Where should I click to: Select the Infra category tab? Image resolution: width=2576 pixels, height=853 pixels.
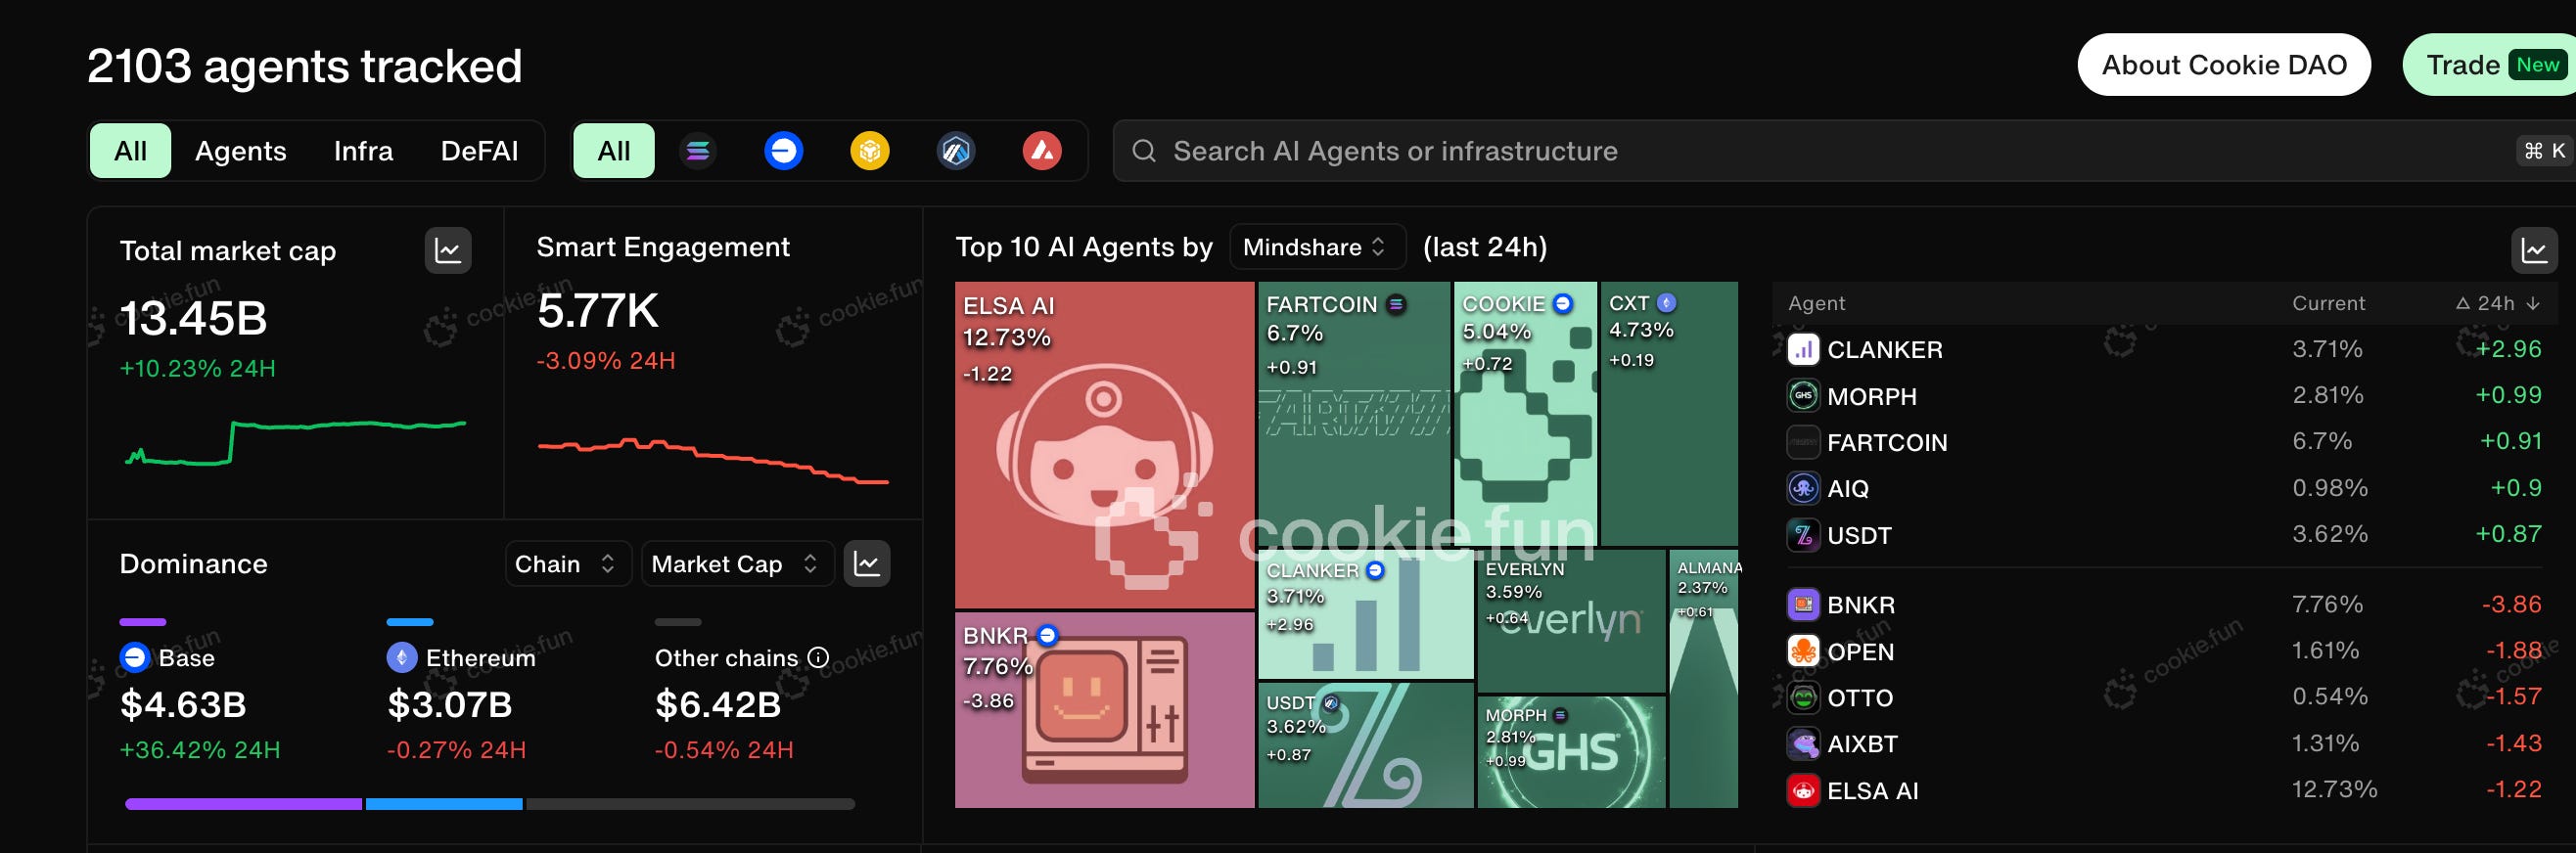(x=363, y=151)
